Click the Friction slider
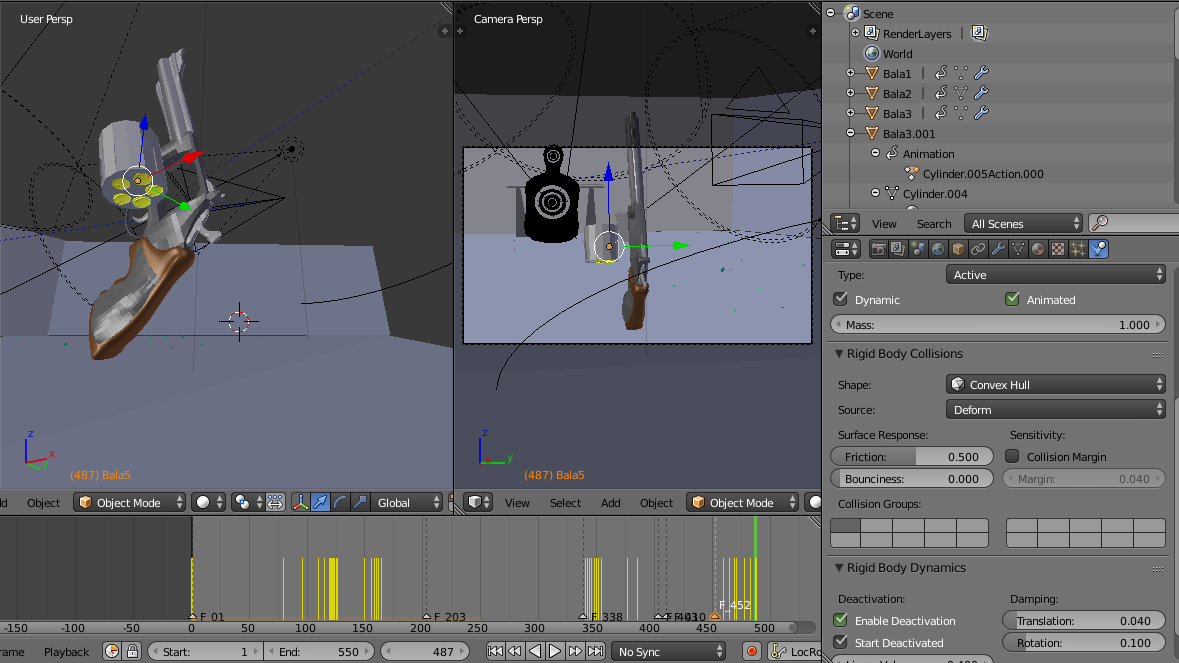 (x=910, y=457)
